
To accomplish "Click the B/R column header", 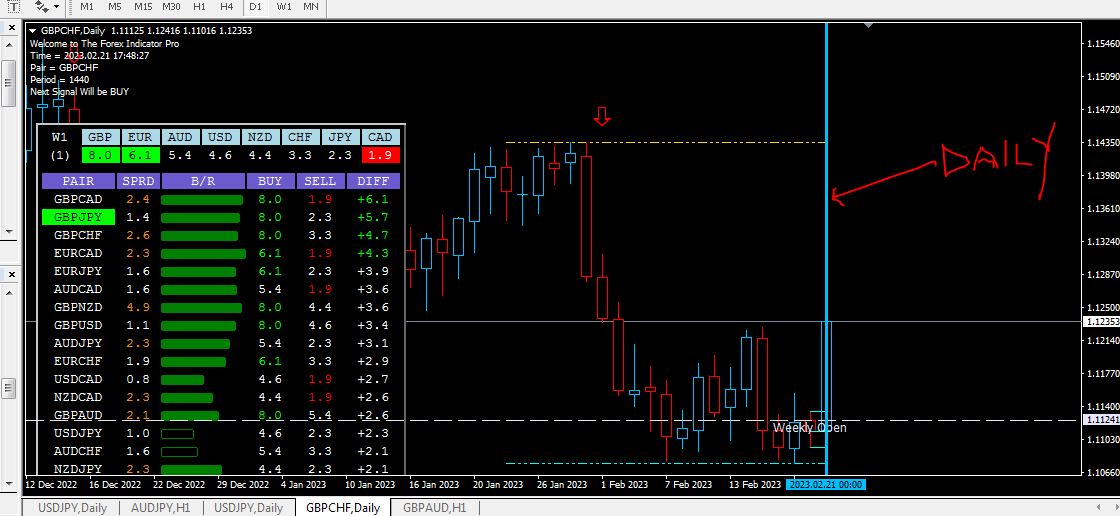I will [203, 181].
